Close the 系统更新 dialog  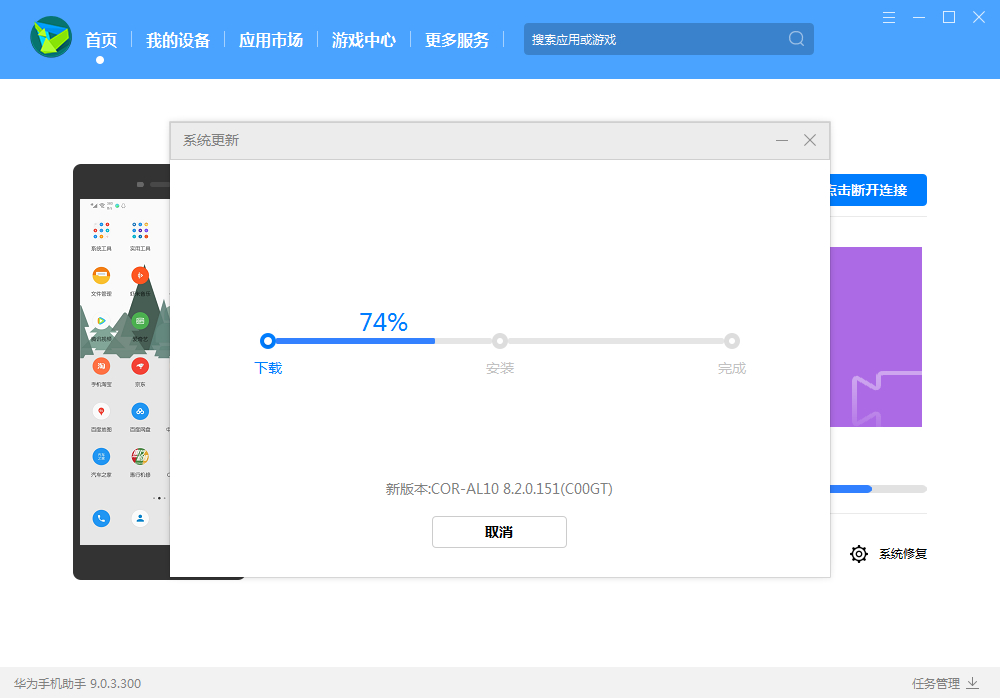pos(810,140)
